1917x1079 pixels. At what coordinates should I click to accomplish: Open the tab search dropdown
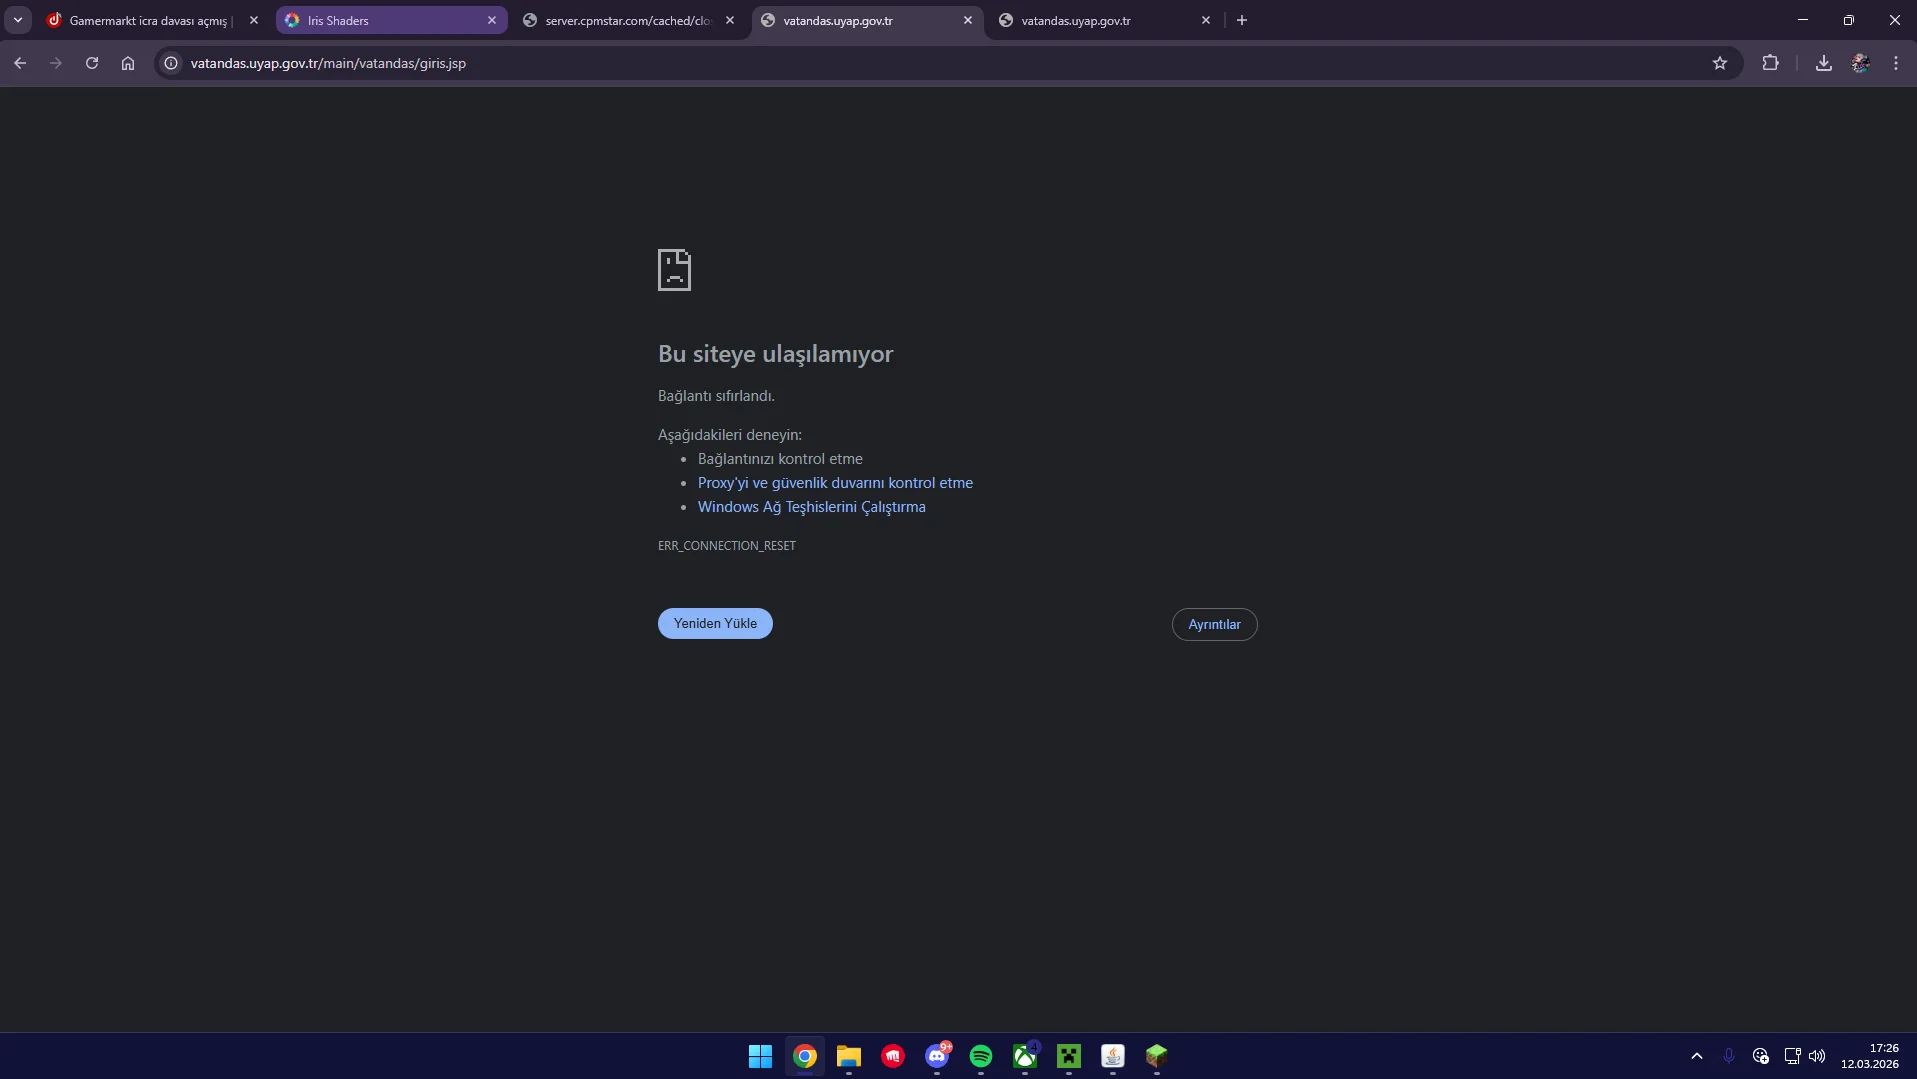tap(18, 19)
